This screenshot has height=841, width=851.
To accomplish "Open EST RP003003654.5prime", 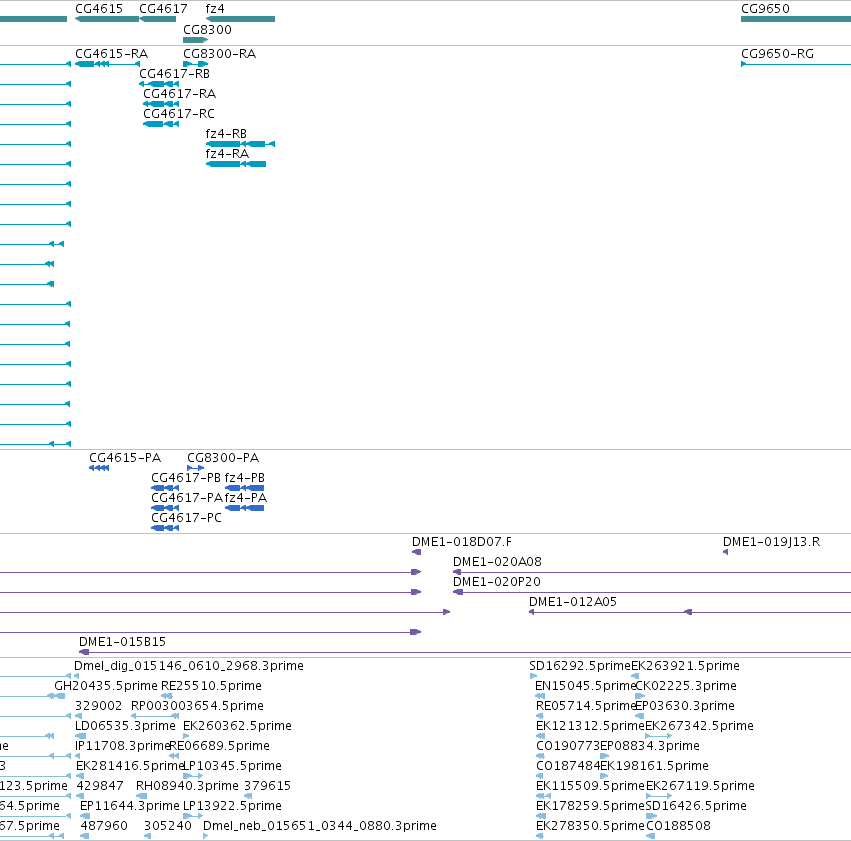I will tap(197, 706).
